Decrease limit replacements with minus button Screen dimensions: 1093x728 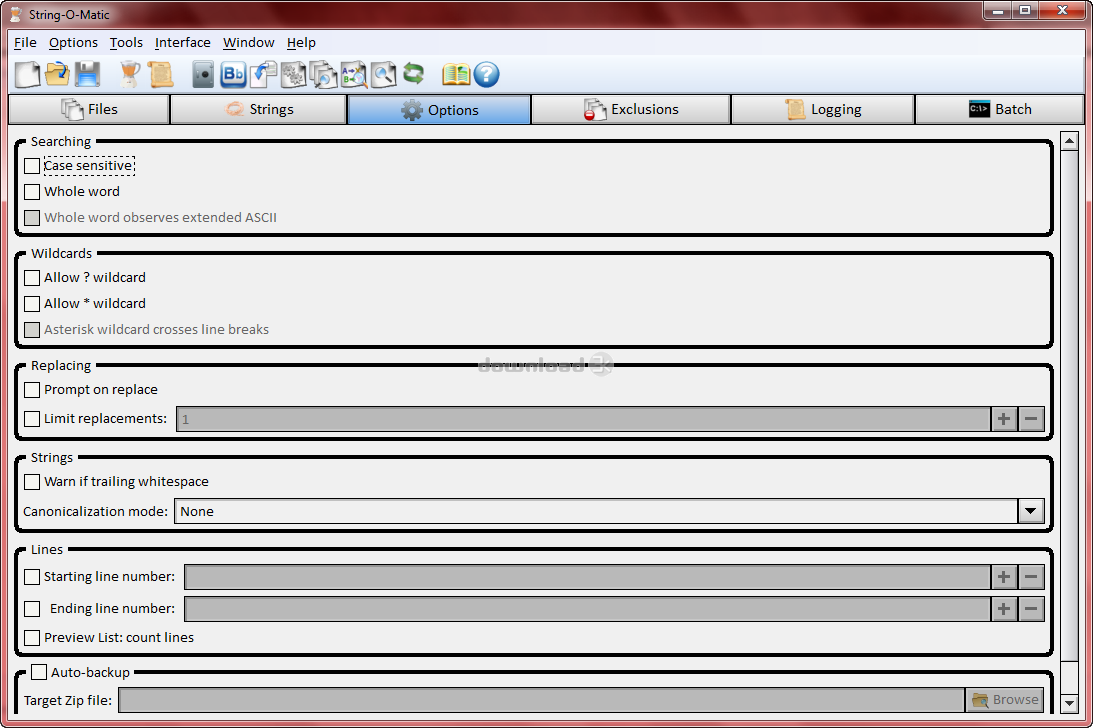pos(1031,419)
